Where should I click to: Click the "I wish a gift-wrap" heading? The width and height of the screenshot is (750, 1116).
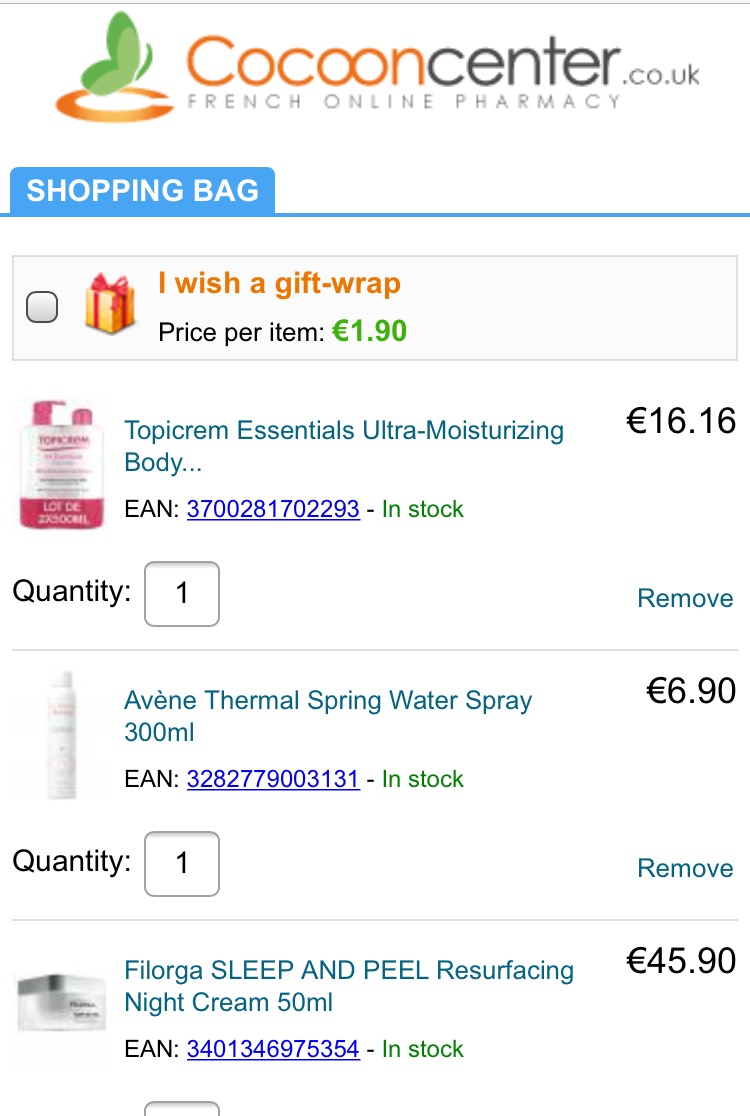[x=279, y=283]
